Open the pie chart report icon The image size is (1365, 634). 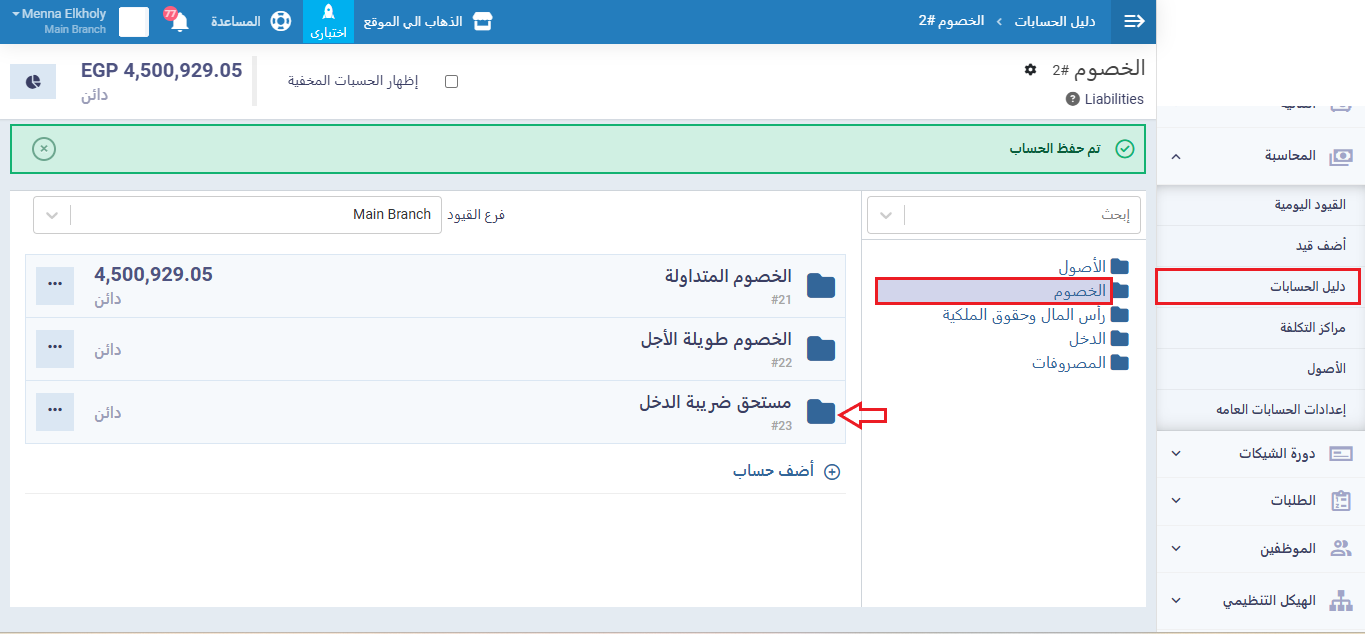point(32,81)
